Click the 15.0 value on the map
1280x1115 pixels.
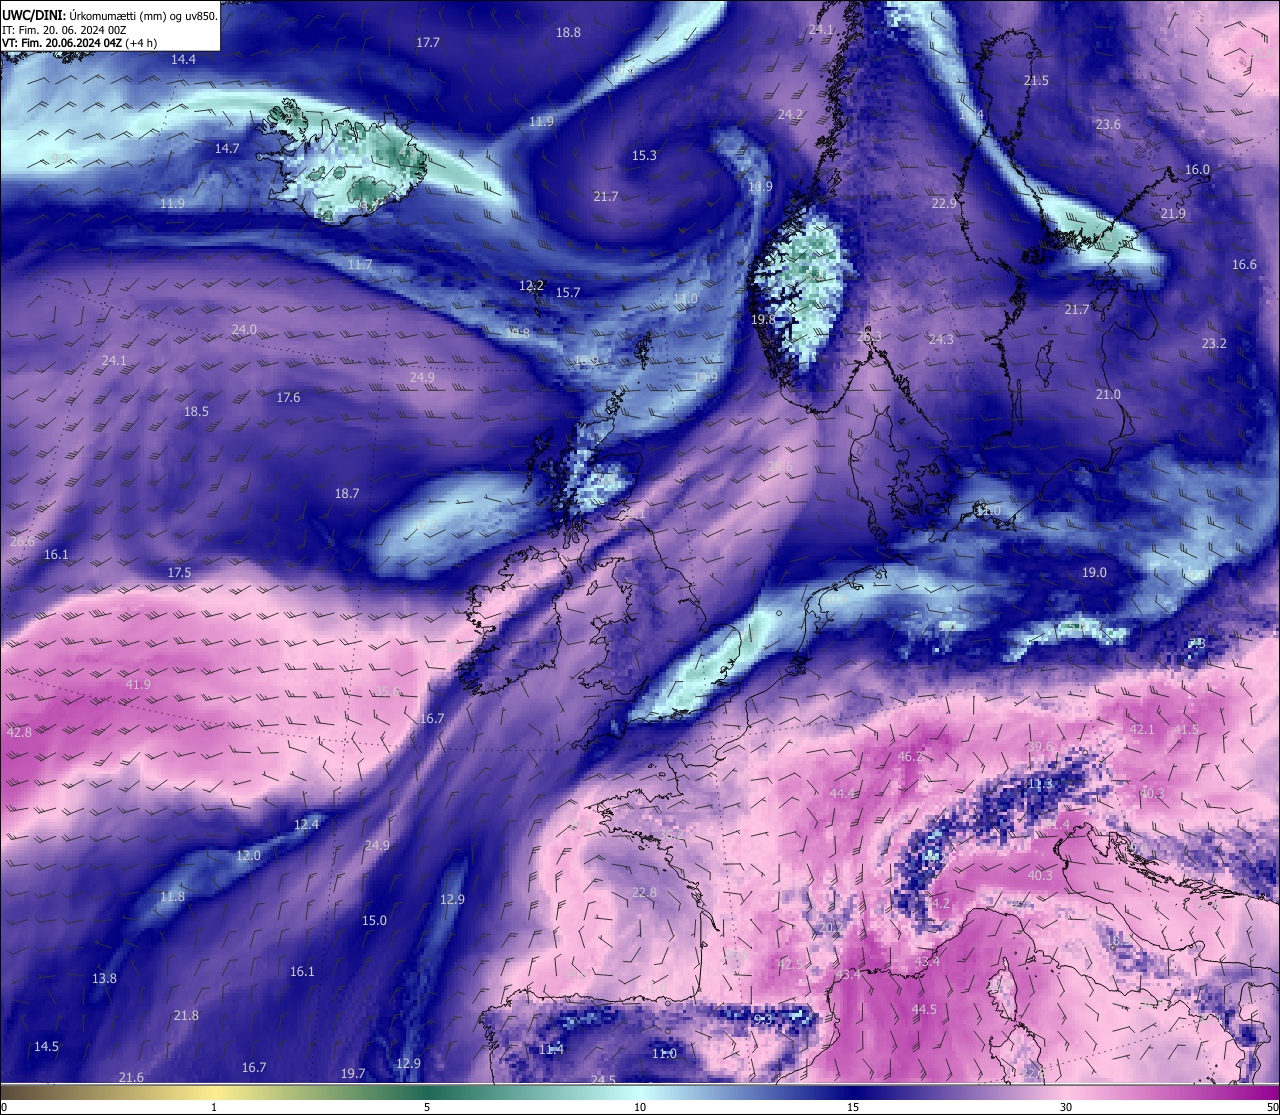374,920
